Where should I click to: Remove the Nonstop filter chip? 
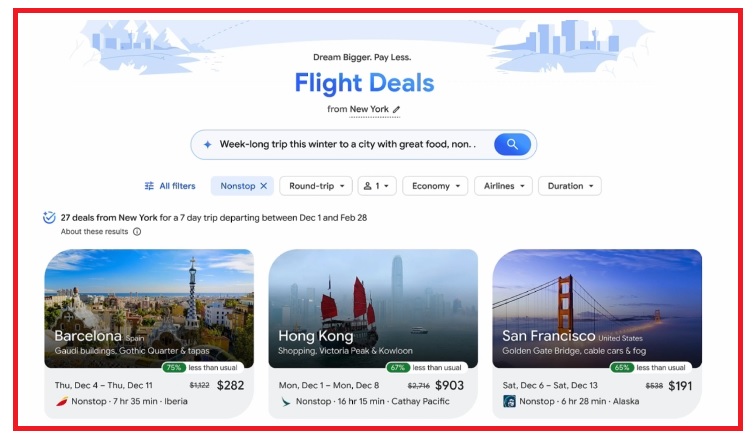[x=264, y=186]
